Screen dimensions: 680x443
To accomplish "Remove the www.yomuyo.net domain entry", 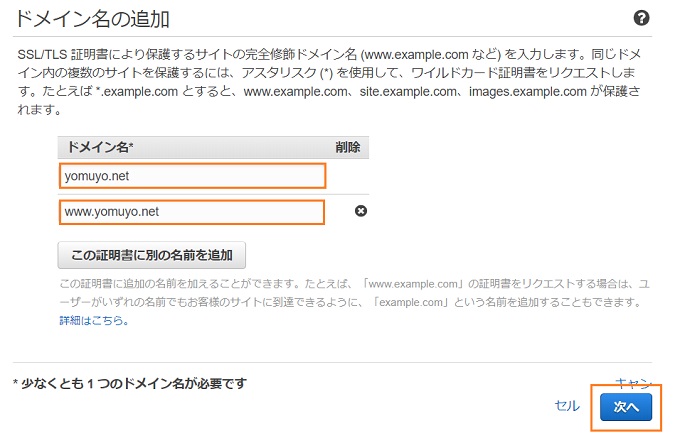I will pos(361,211).
